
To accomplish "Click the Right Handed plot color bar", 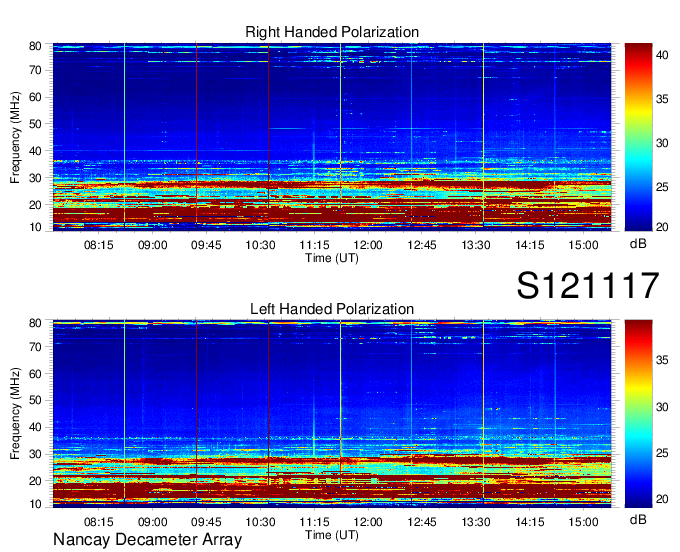I will [x=638, y=137].
